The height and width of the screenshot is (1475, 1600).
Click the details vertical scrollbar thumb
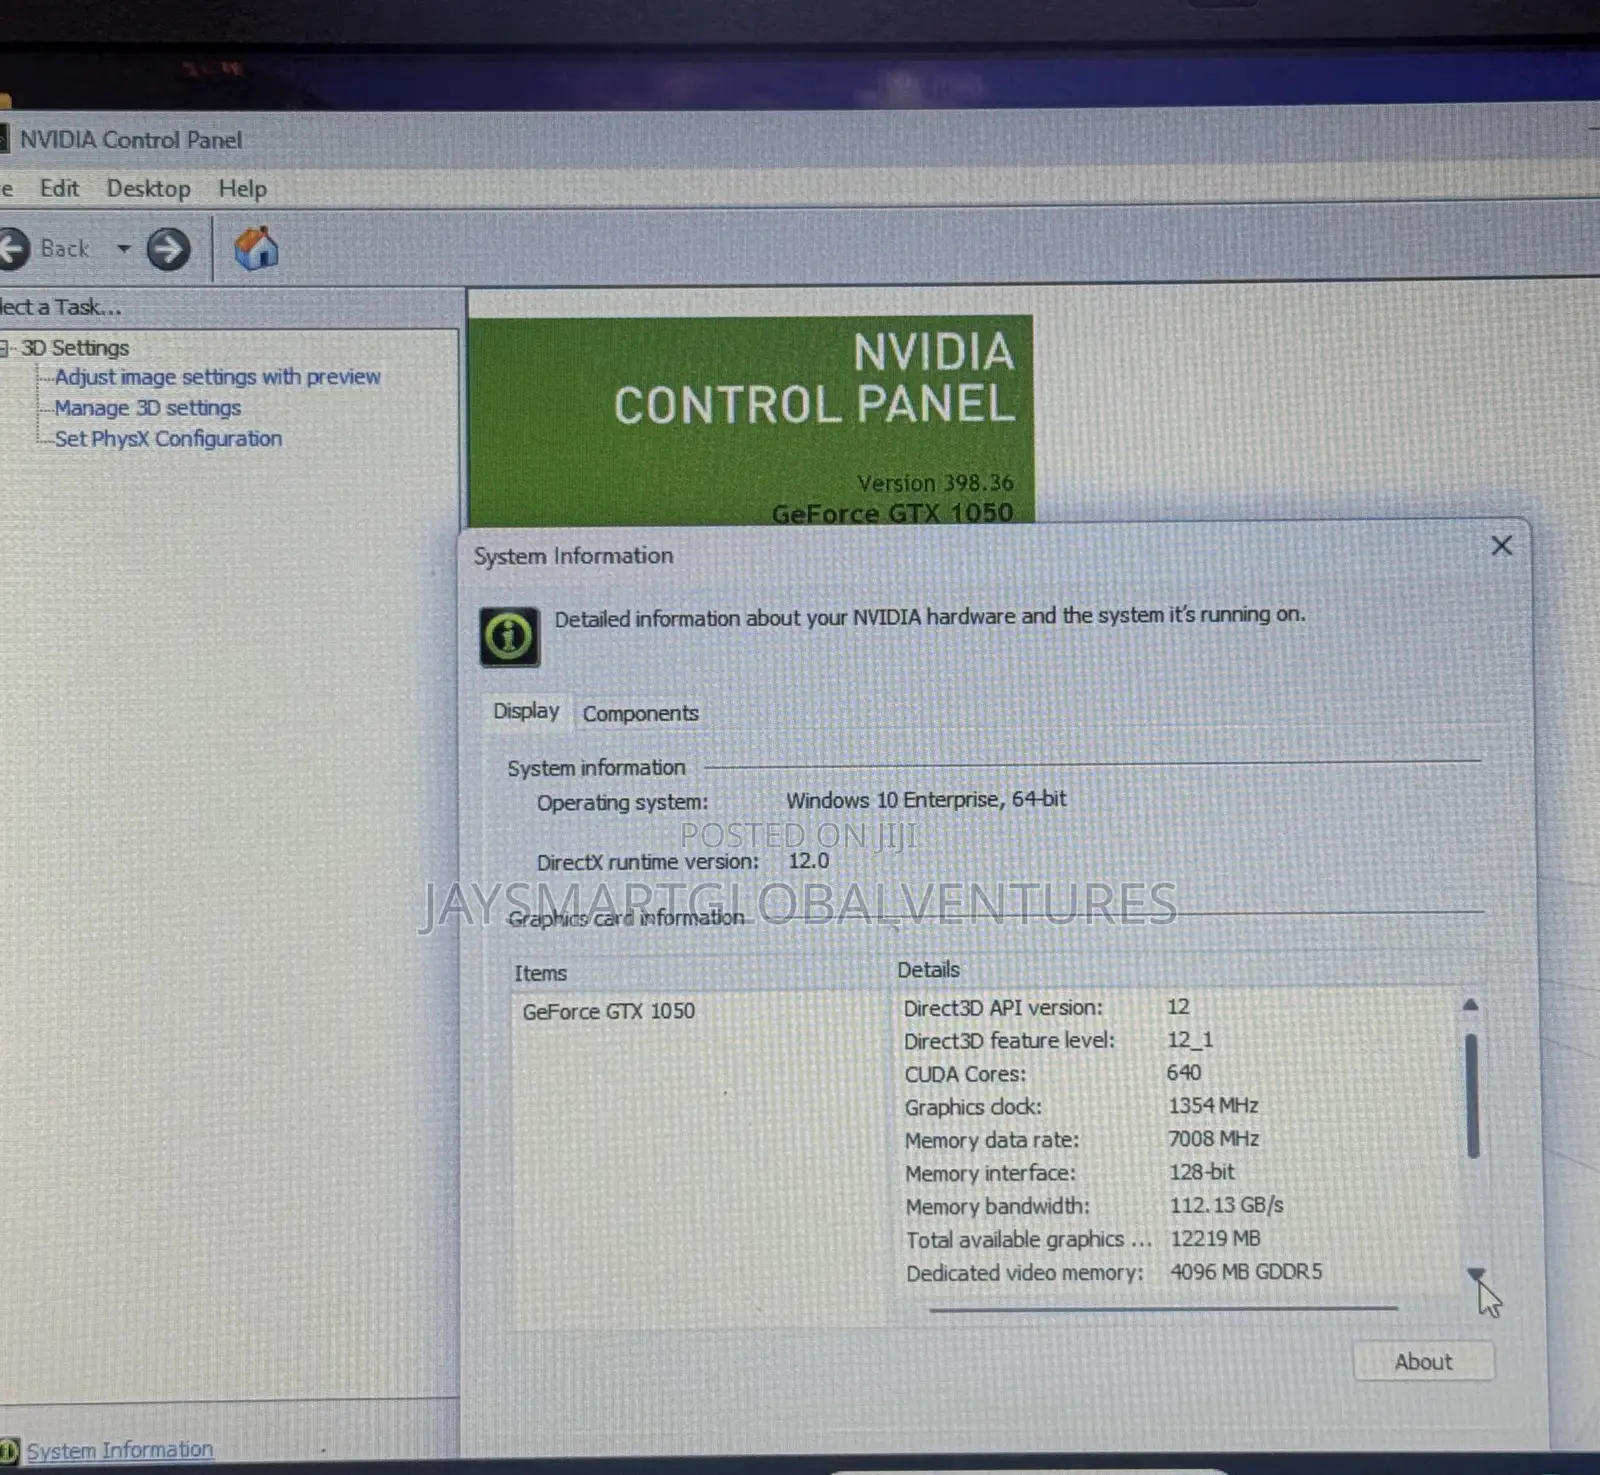(x=1472, y=1096)
